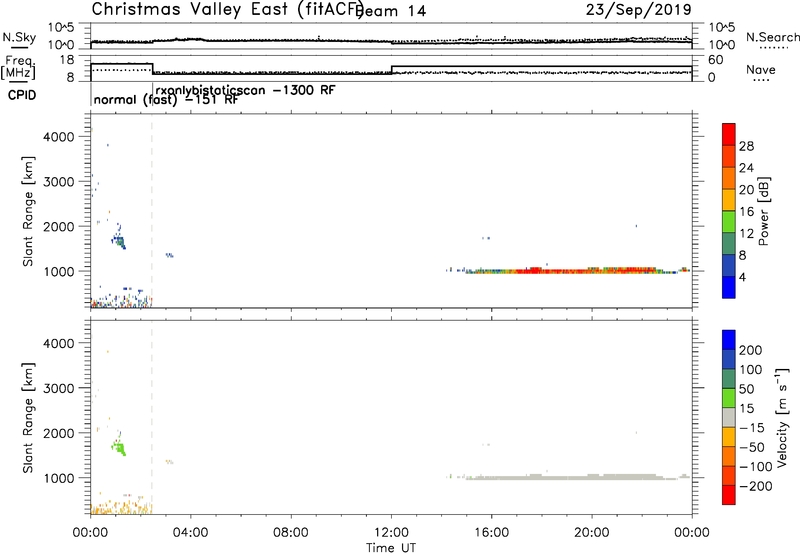Screen dimensions: 800x554
Task: Click the 'Power [dB]' colorbar label
Action: 763,211
